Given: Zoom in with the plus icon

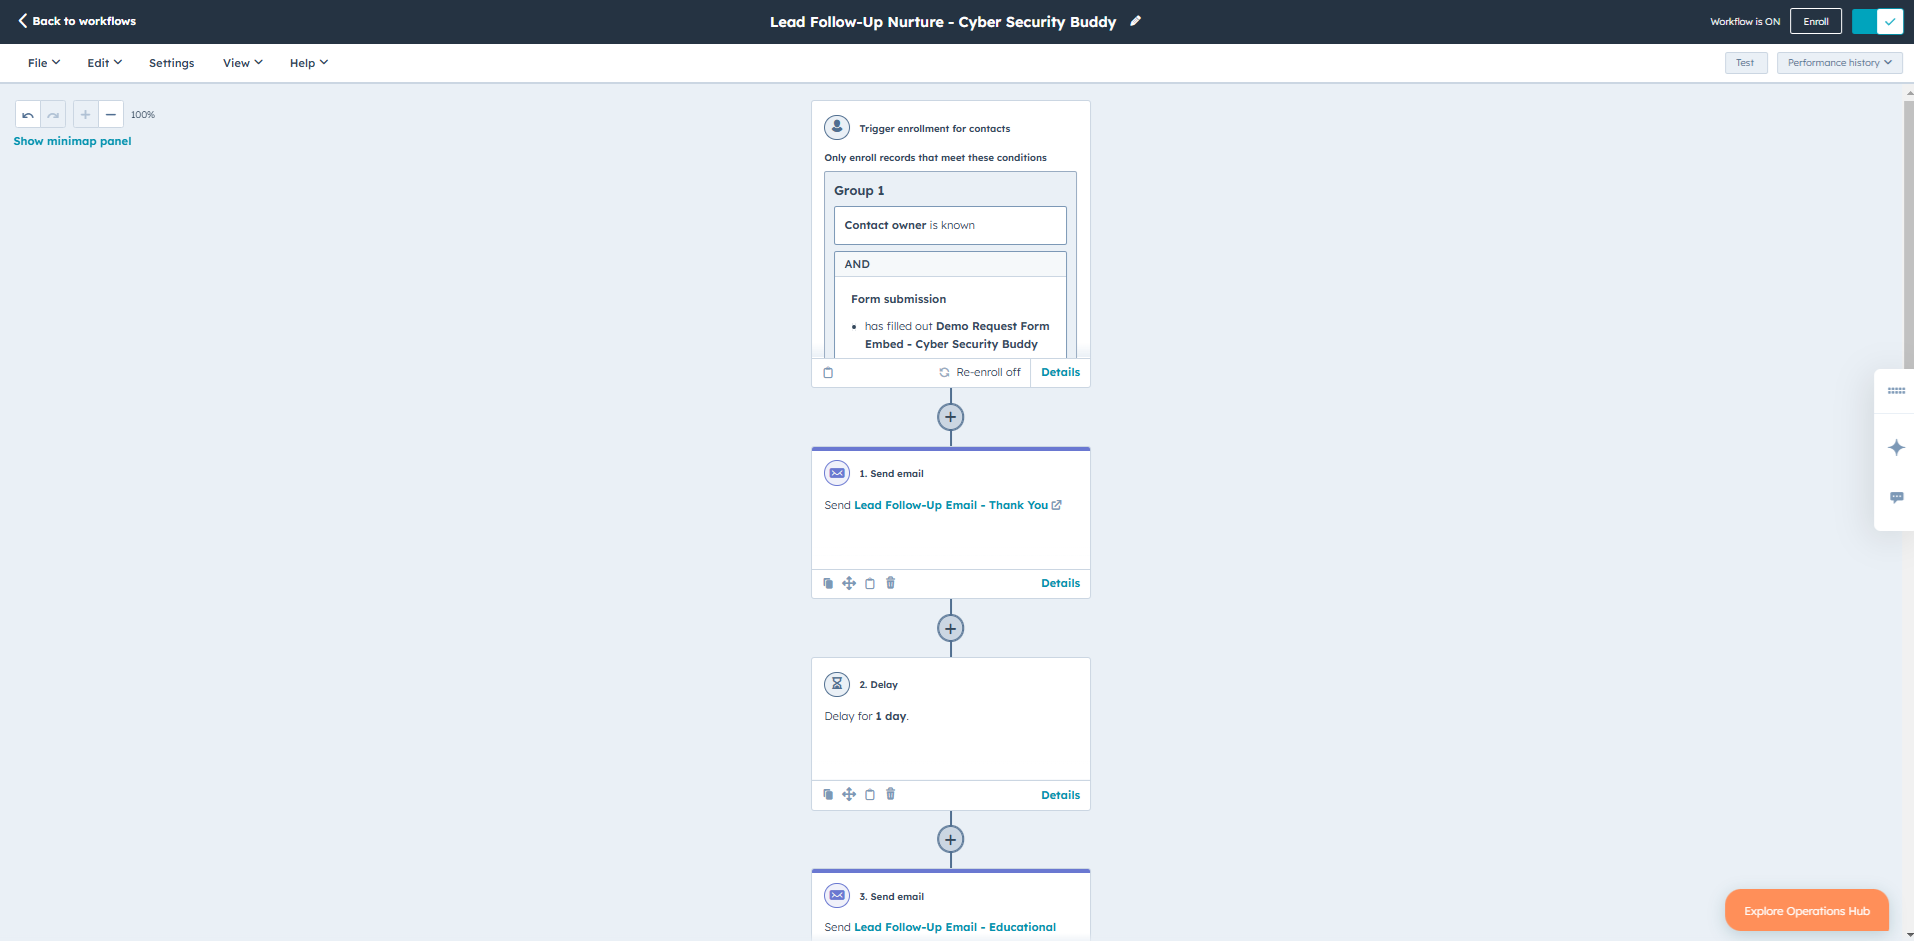Looking at the screenshot, I should click(86, 115).
